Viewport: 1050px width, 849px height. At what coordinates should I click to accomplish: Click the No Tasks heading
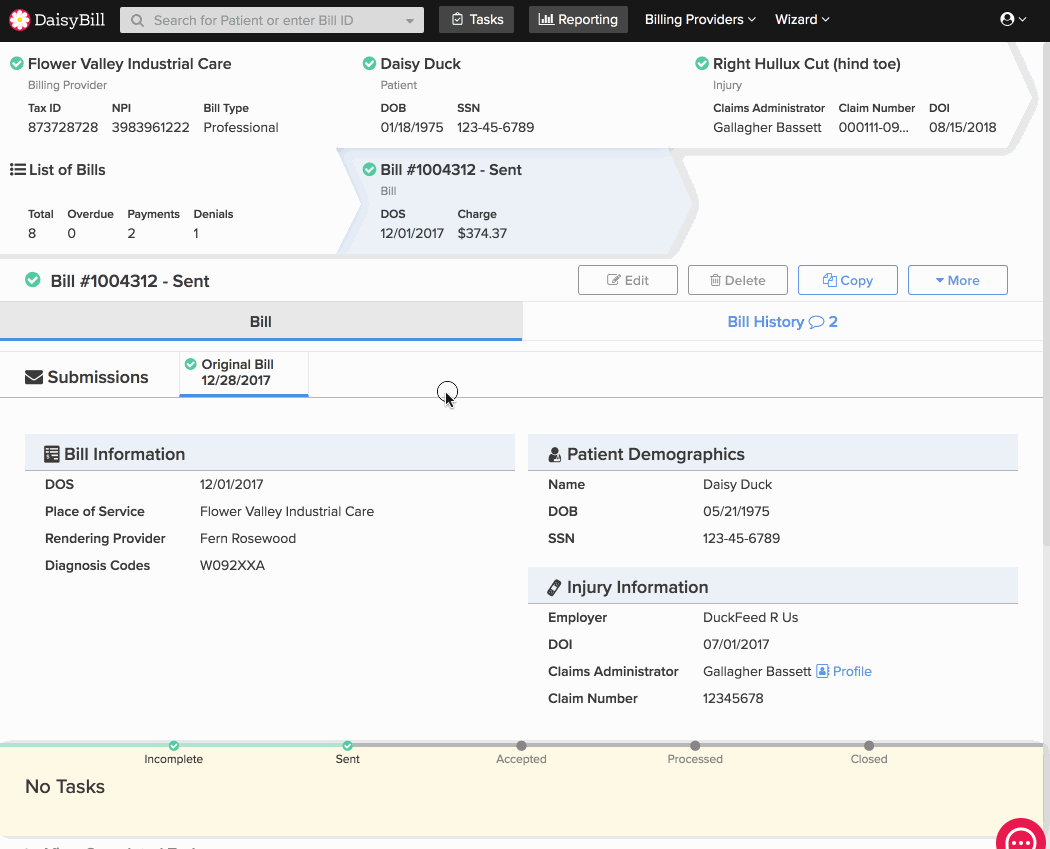[65, 786]
